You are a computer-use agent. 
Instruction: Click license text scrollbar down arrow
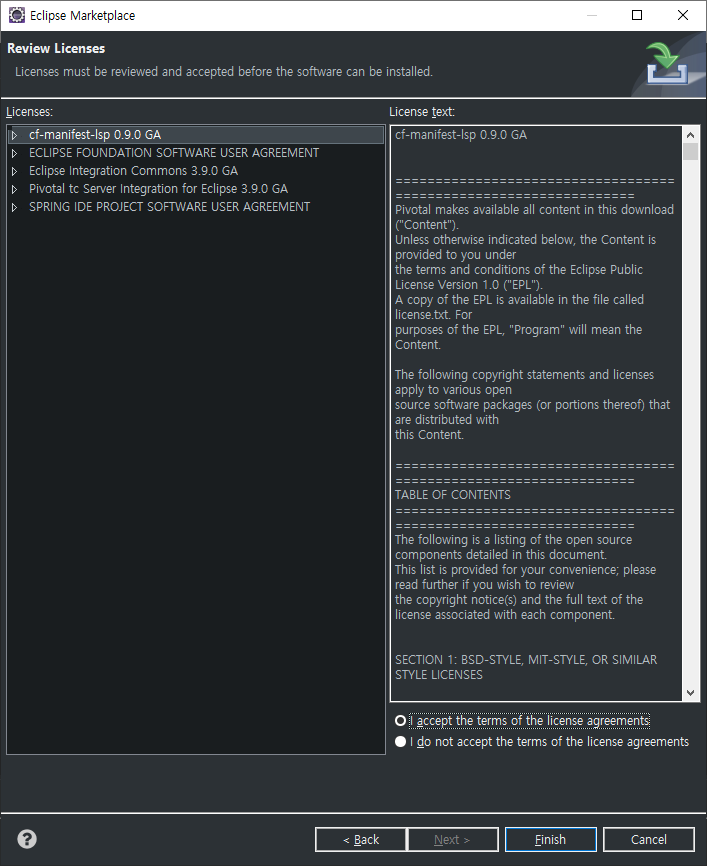(690, 693)
